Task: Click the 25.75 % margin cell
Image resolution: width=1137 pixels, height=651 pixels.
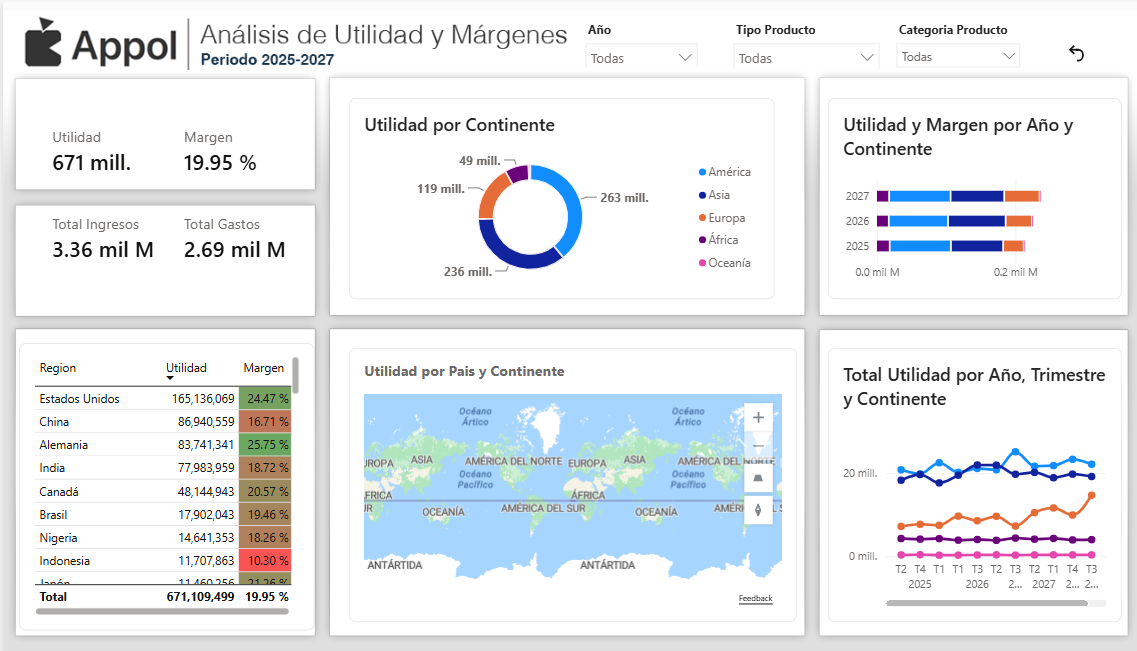Action: pyautogui.click(x=265, y=444)
